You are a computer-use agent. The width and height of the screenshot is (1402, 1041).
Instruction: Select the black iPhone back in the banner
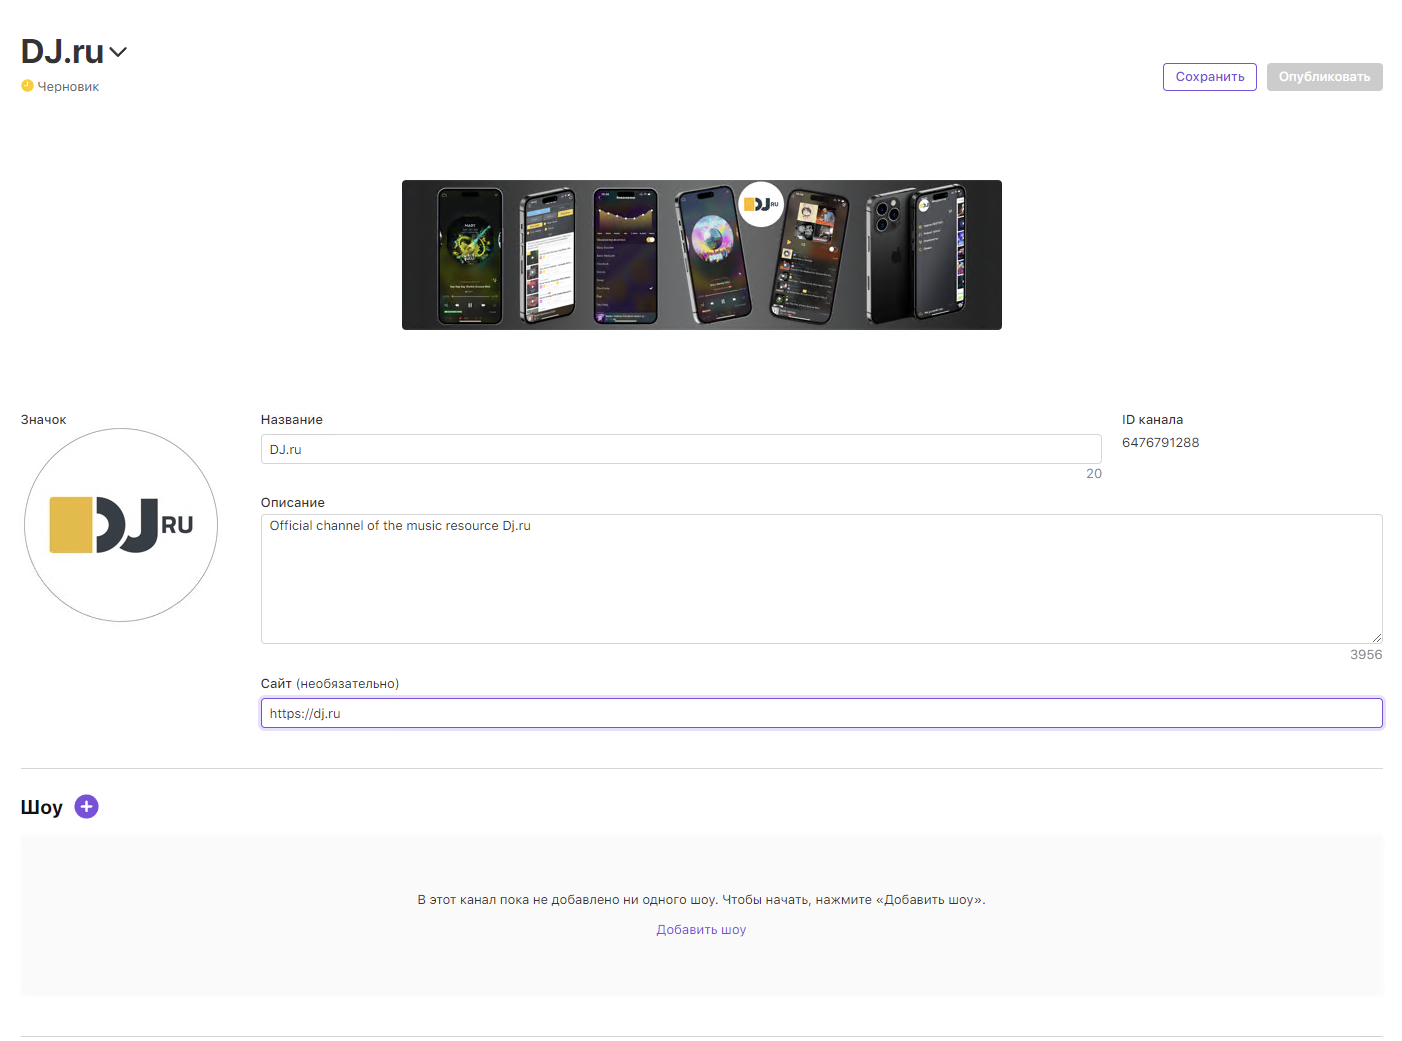click(890, 256)
